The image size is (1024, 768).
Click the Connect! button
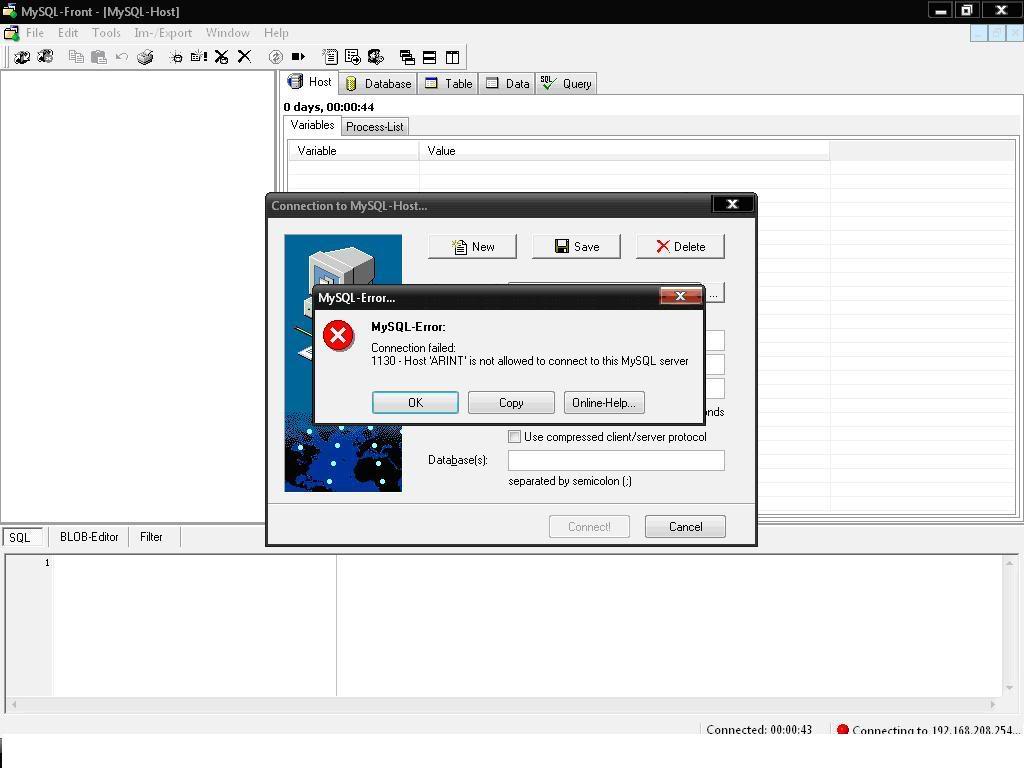click(x=589, y=527)
